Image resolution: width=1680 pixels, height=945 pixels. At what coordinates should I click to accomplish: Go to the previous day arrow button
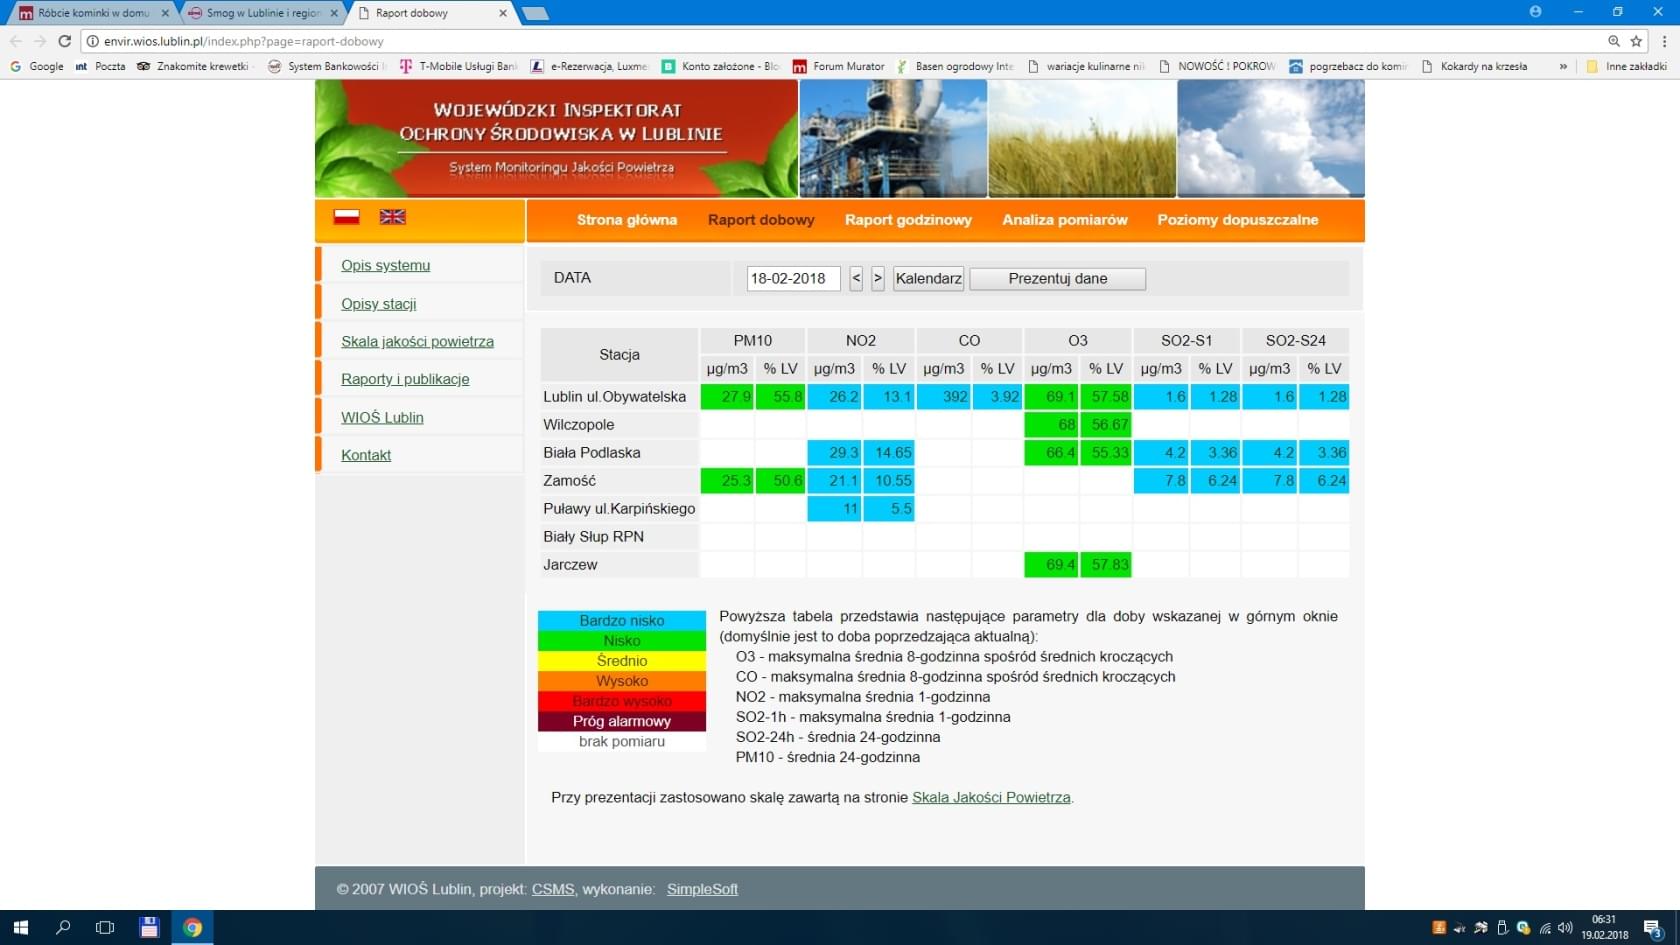856,279
